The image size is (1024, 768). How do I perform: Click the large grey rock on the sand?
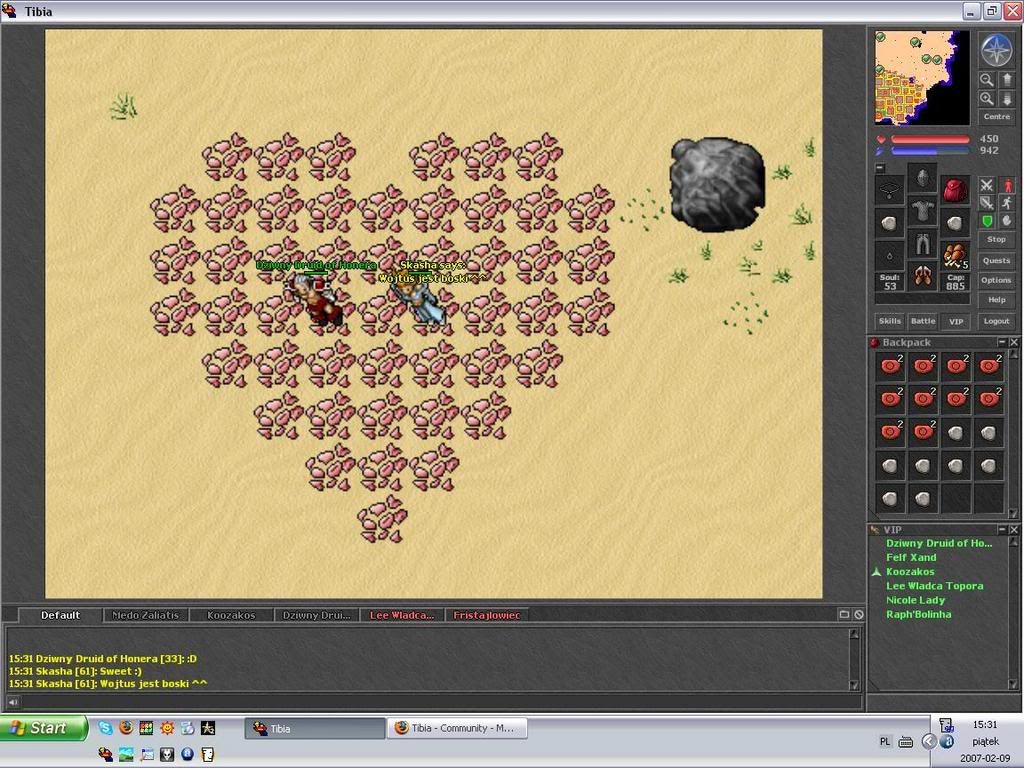click(x=717, y=184)
